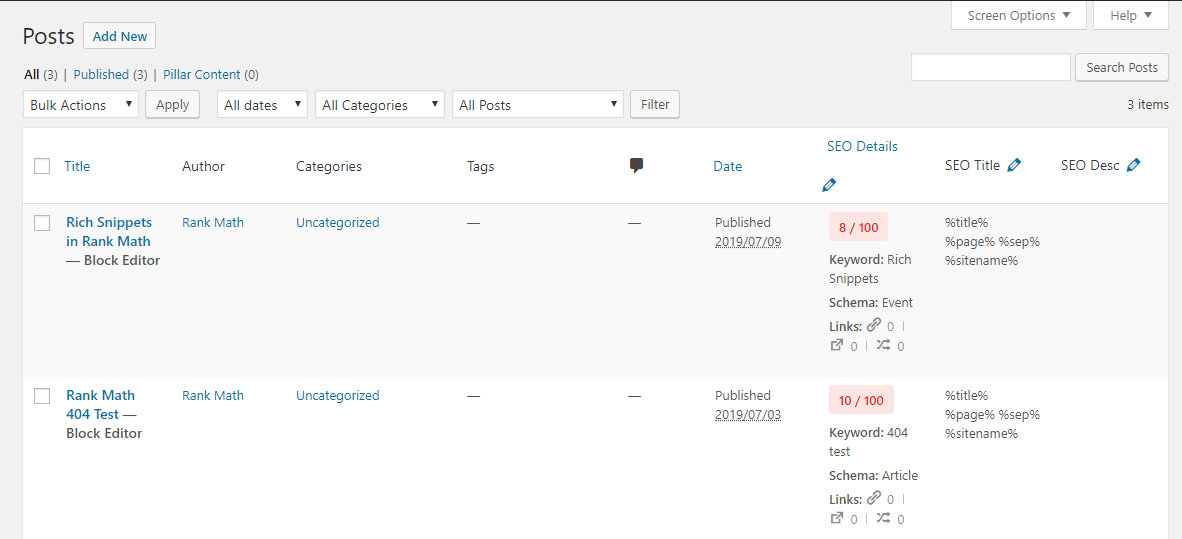Click the edit pencil beside SEO Desc
The width and height of the screenshot is (1182, 539).
click(x=1133, y=166)
